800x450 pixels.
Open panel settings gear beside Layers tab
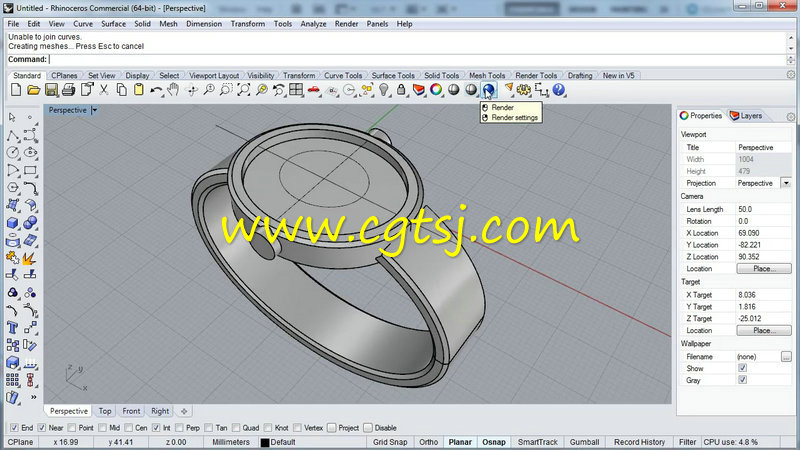(x=791, y=116)
